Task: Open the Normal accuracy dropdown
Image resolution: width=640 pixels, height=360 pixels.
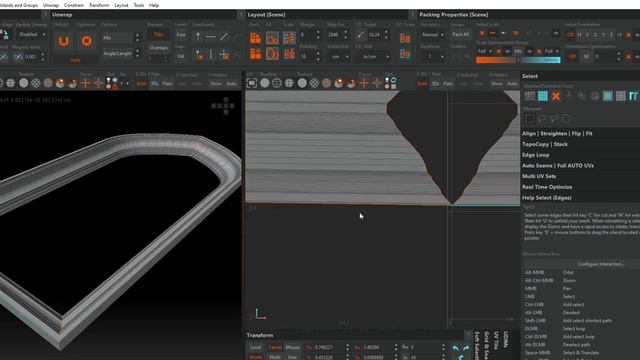Action: 433,35
